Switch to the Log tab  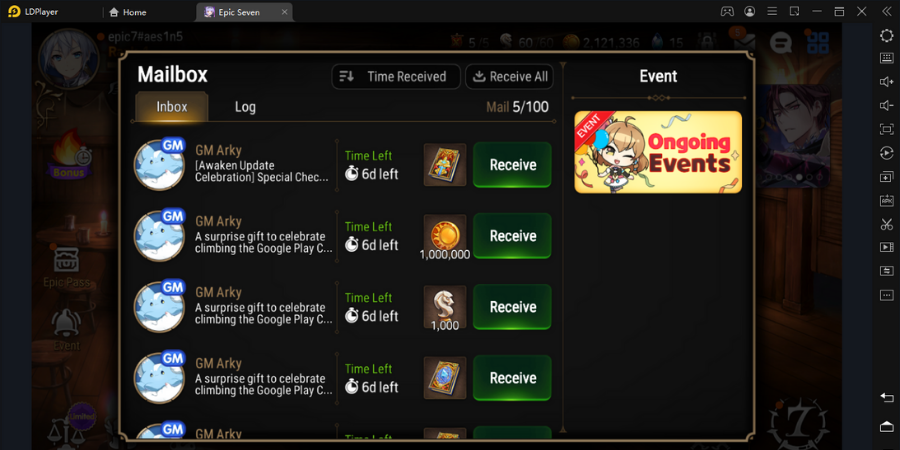[245, 107]
